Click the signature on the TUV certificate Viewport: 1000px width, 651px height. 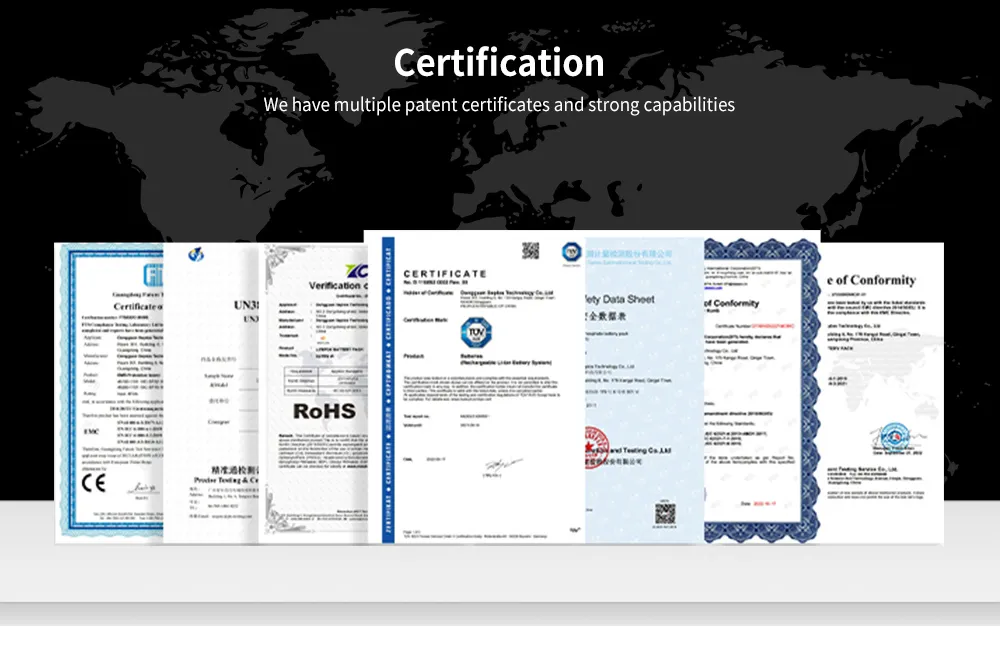(497, 464)
